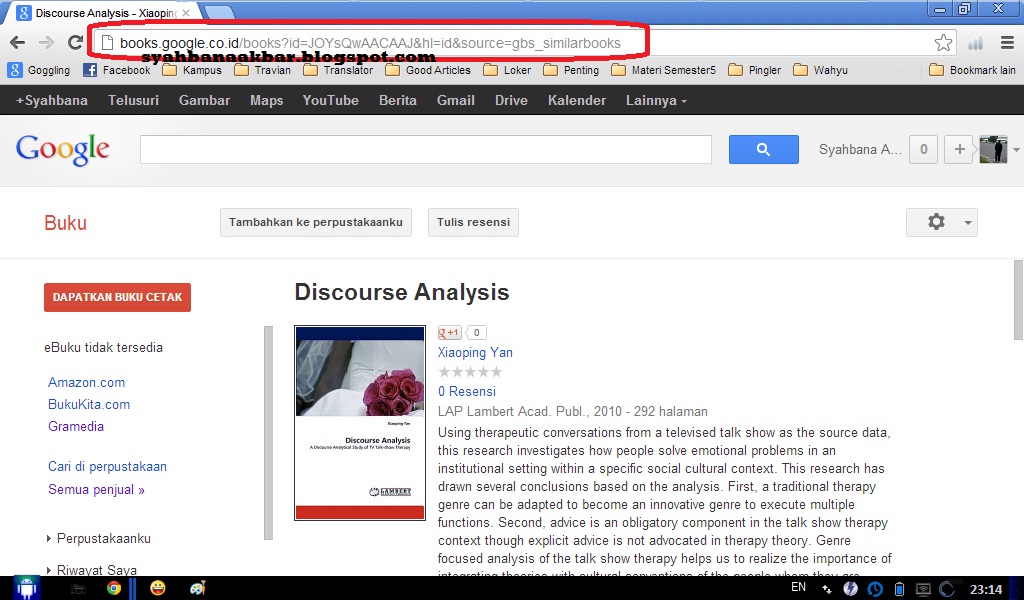Click the Google +1 button
The width and height of the screenshot is (1024, 600).
(x=449, y=333)
